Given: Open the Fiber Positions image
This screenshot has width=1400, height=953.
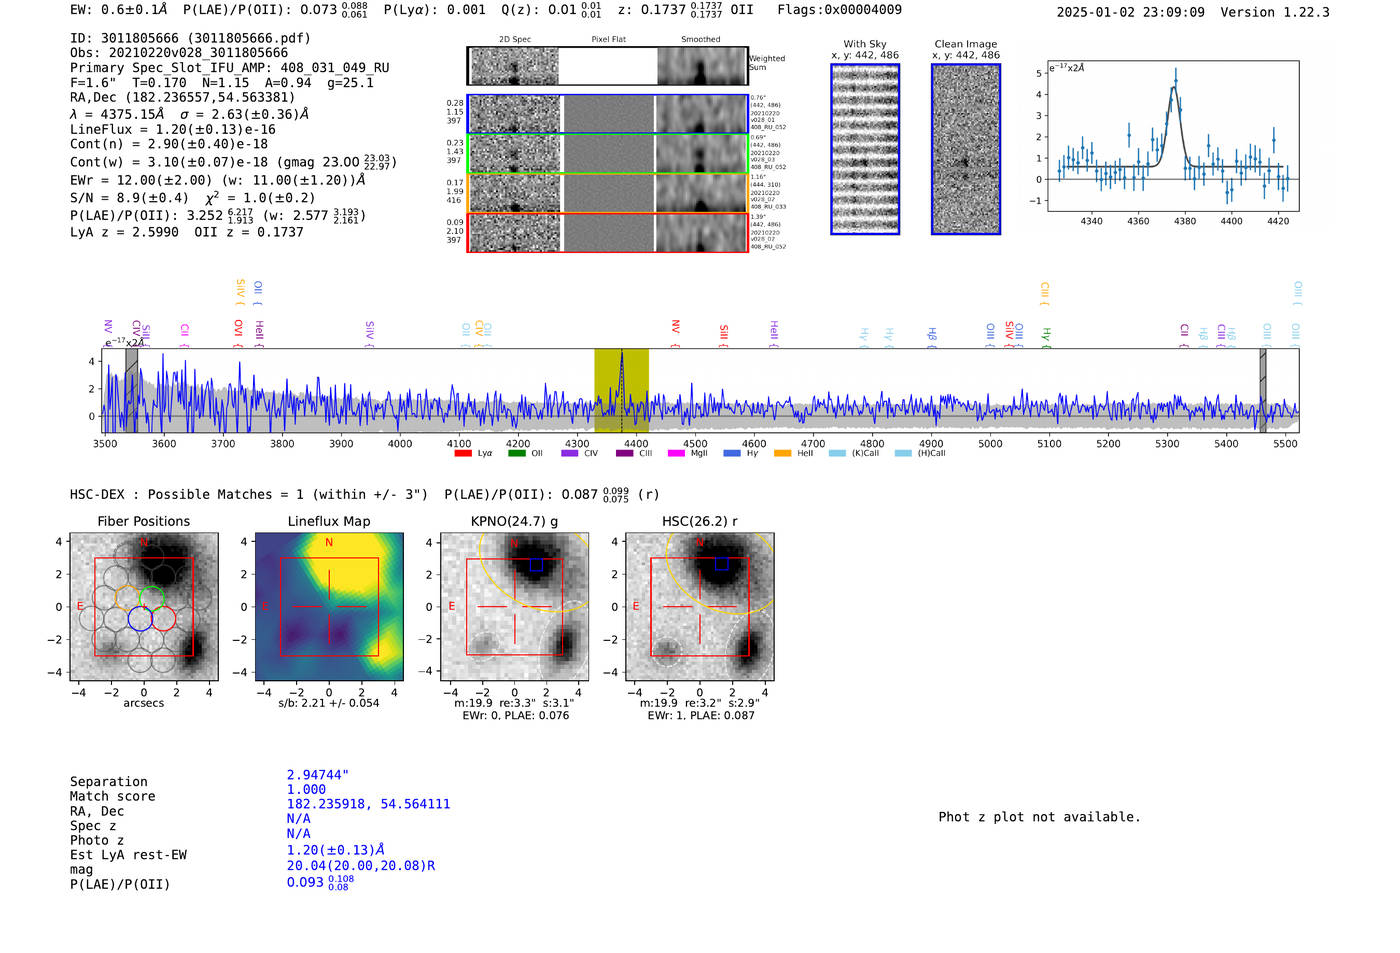Looking at the screenshot, I should (x=144, y=607).
